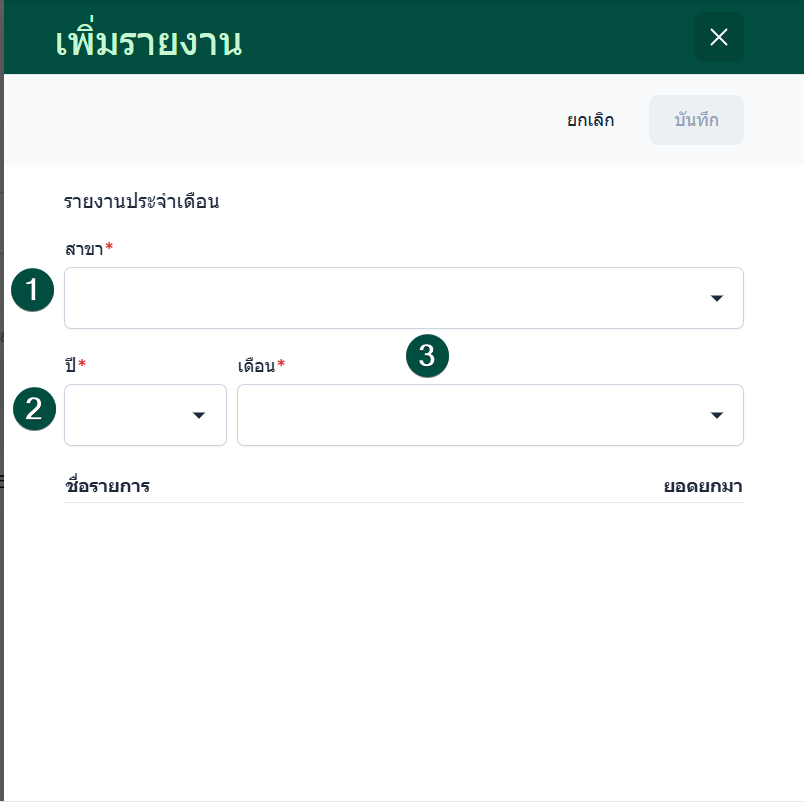Click the เดือน field label
This screenshot has width=804, height=804.
tap(257, 366)
